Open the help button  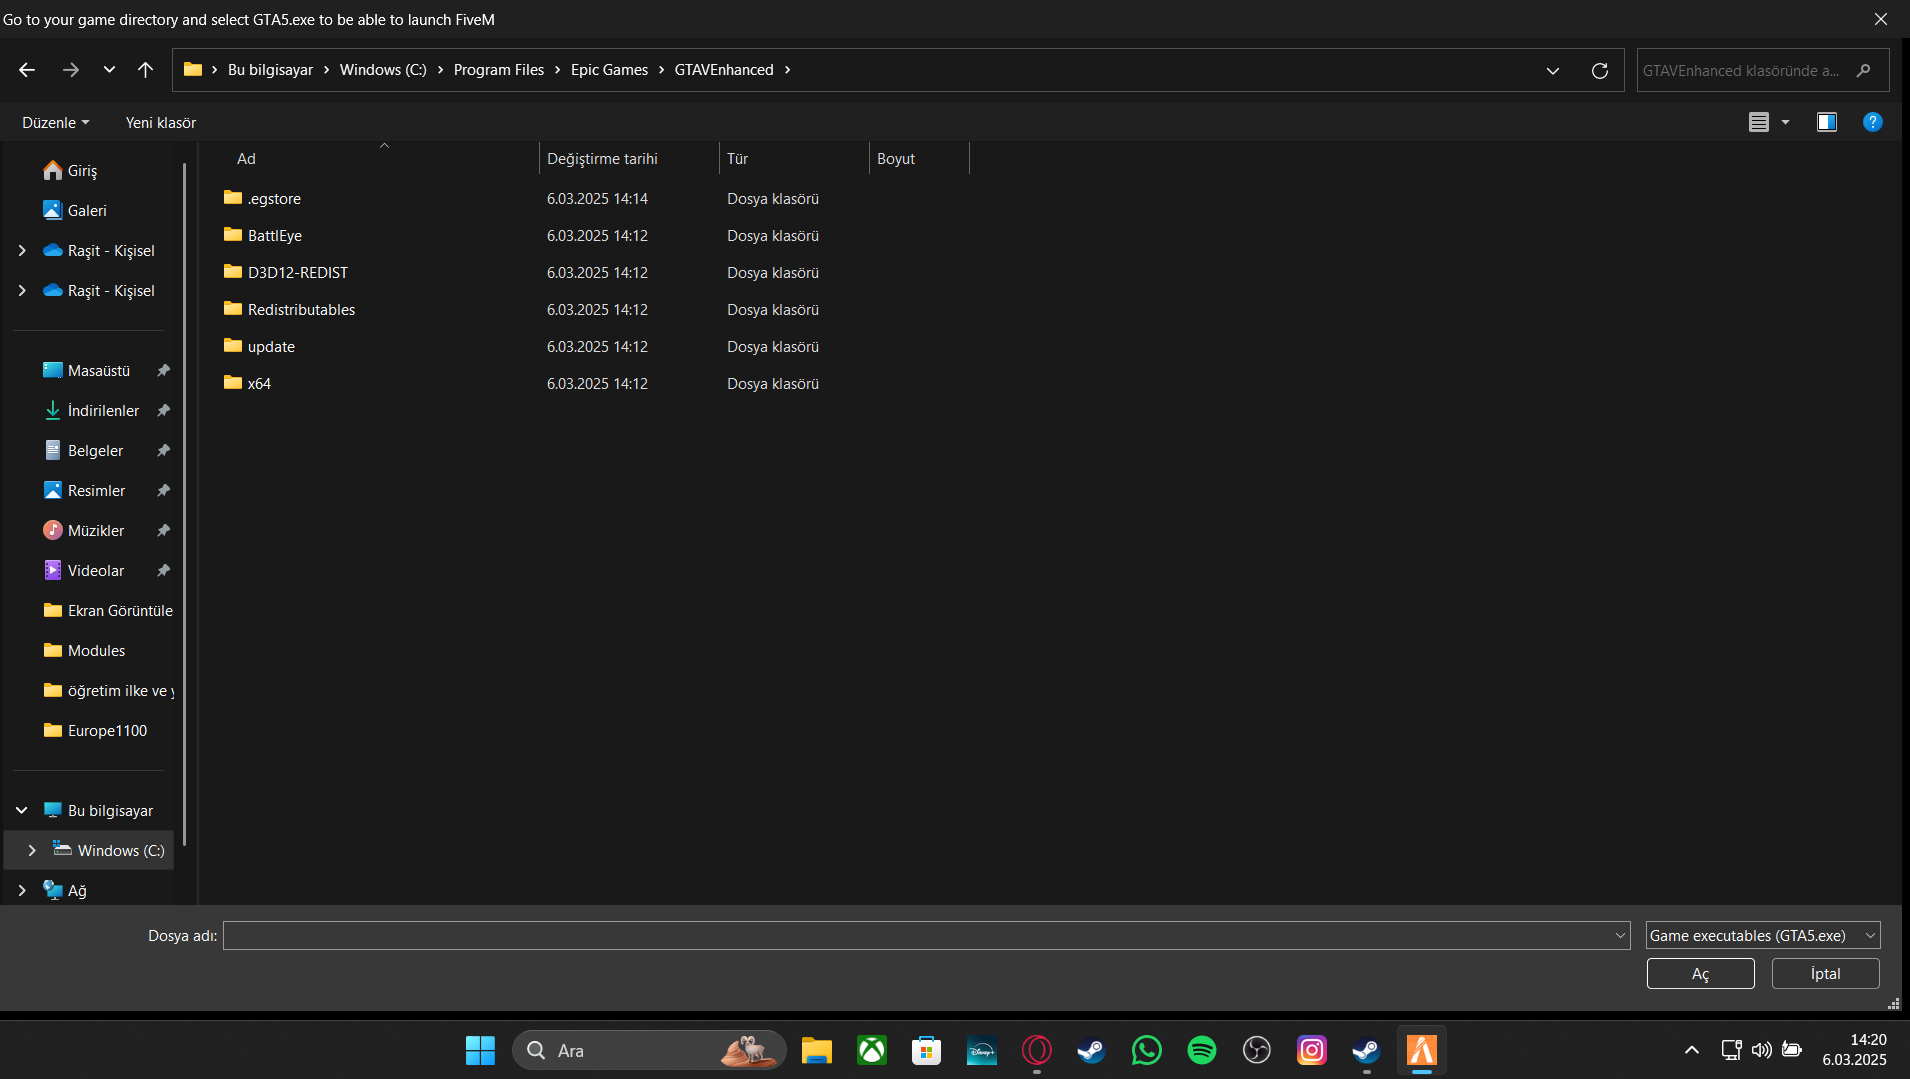pyautogui.click(x=1873, y=122)
